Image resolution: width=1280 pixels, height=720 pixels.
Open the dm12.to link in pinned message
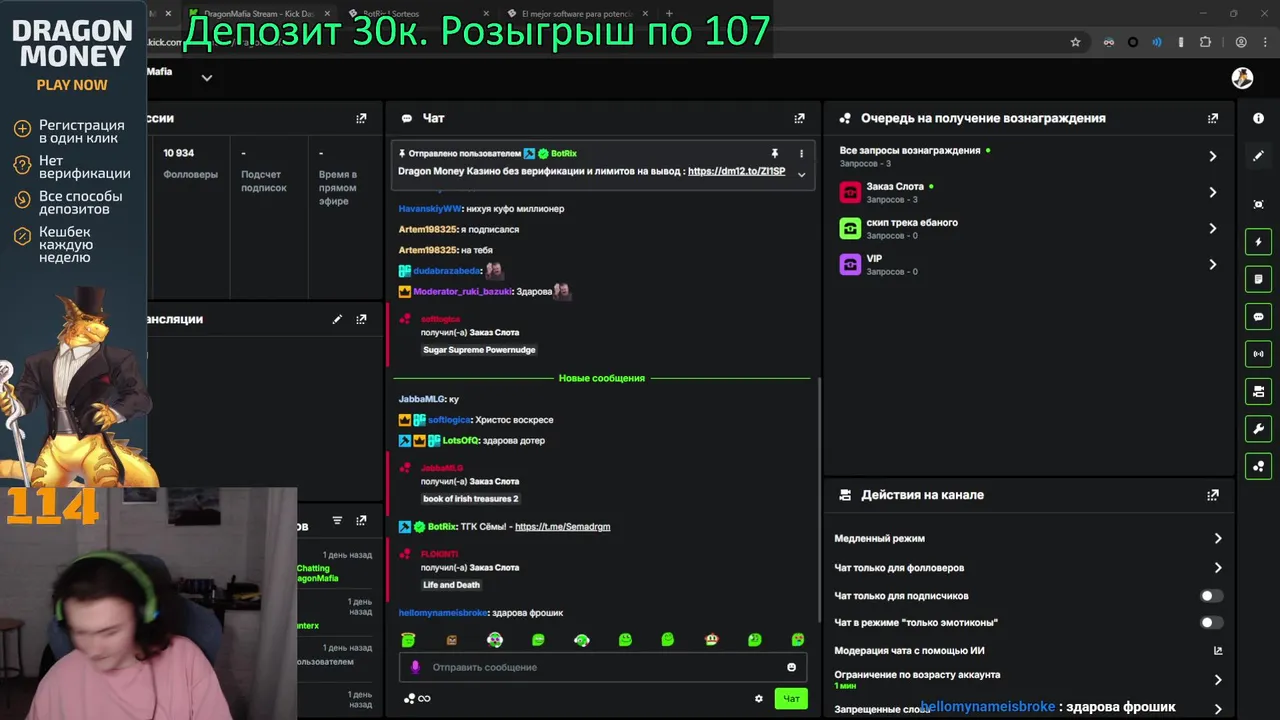[x=737, y=171]
